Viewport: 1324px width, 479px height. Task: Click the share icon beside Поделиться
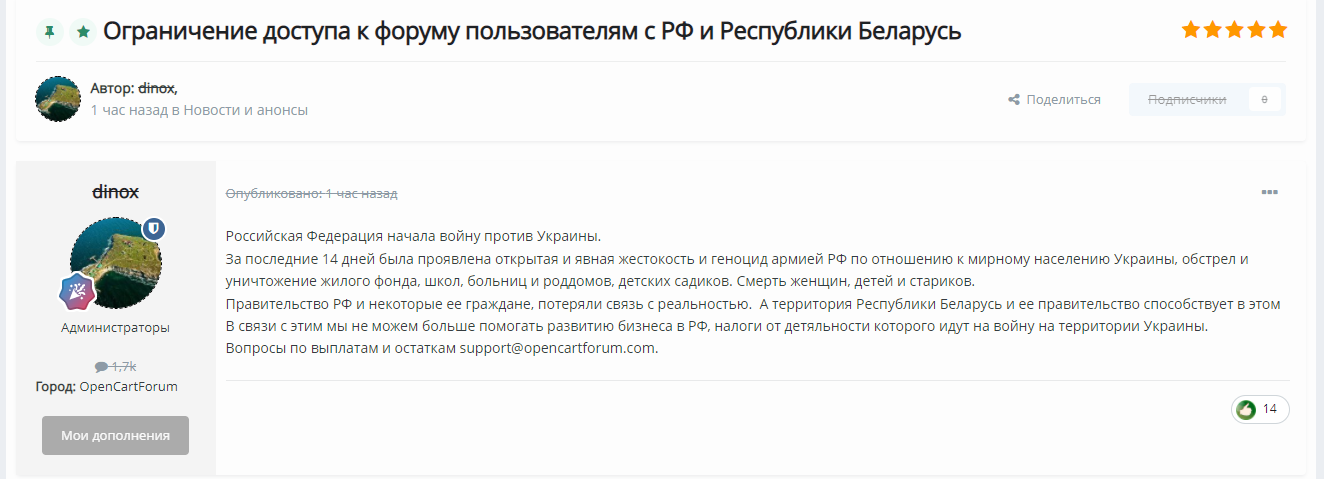(x=1014, y=100)
